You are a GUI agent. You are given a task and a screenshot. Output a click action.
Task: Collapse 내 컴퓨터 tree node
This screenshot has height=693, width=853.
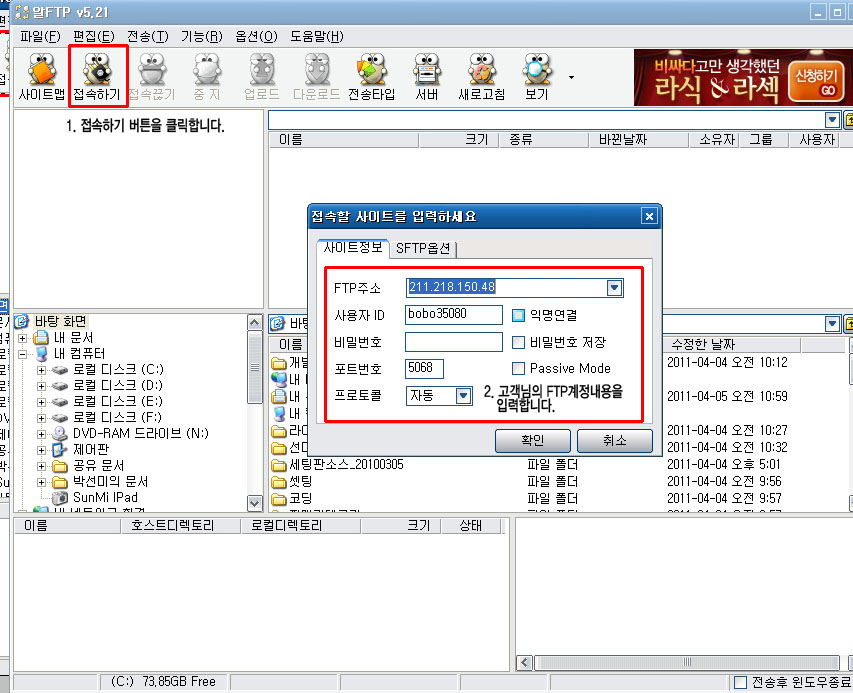[x=22, y=354]
